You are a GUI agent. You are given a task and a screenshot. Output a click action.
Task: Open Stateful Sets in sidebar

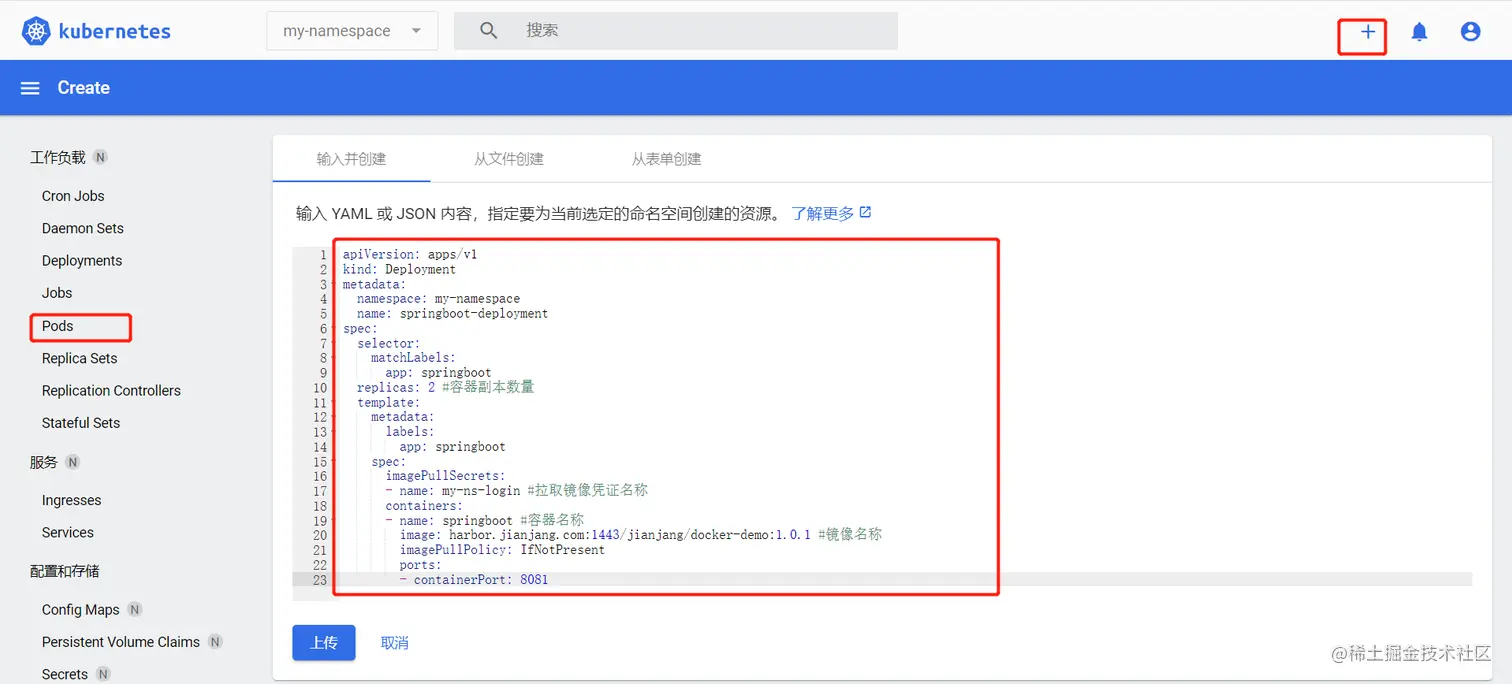(x=81, y=422)
